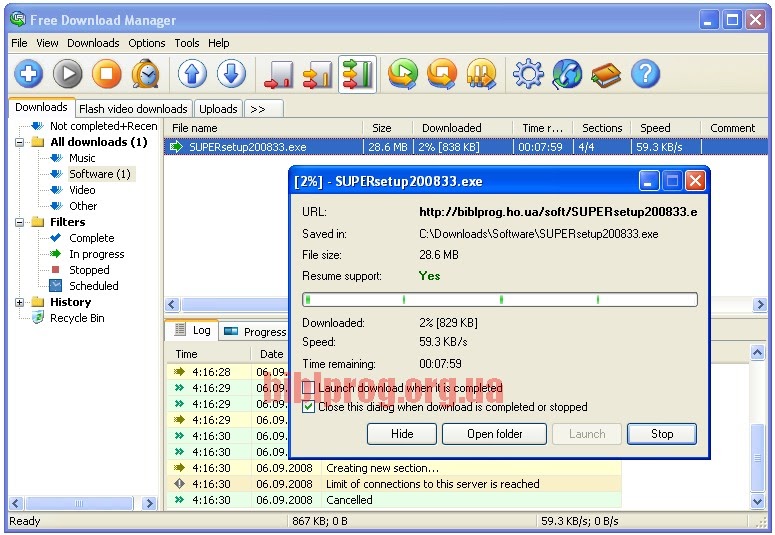Expand the History tree node
The width and height of the screenshot is (775, 535).
pos(20,302)
